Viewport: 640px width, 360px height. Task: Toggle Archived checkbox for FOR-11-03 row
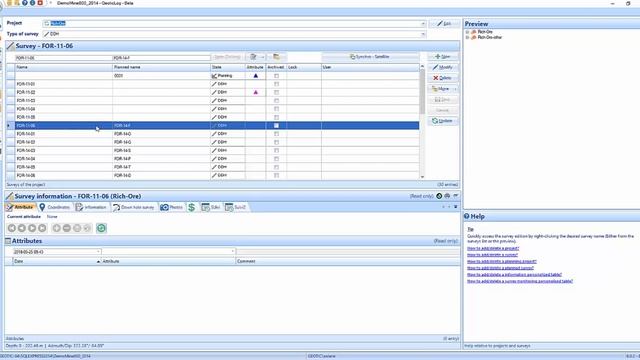[276, 100]
